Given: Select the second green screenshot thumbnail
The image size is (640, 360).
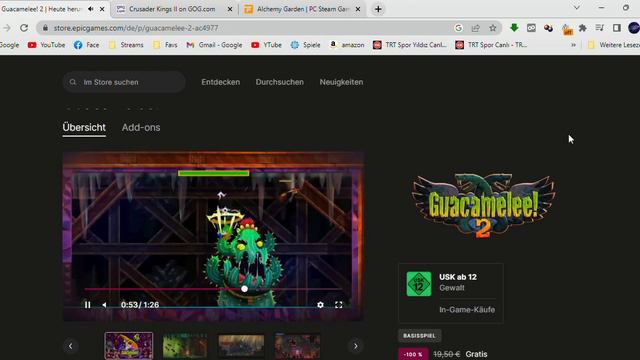Looking at the screenshot, I should click(185, 346).
